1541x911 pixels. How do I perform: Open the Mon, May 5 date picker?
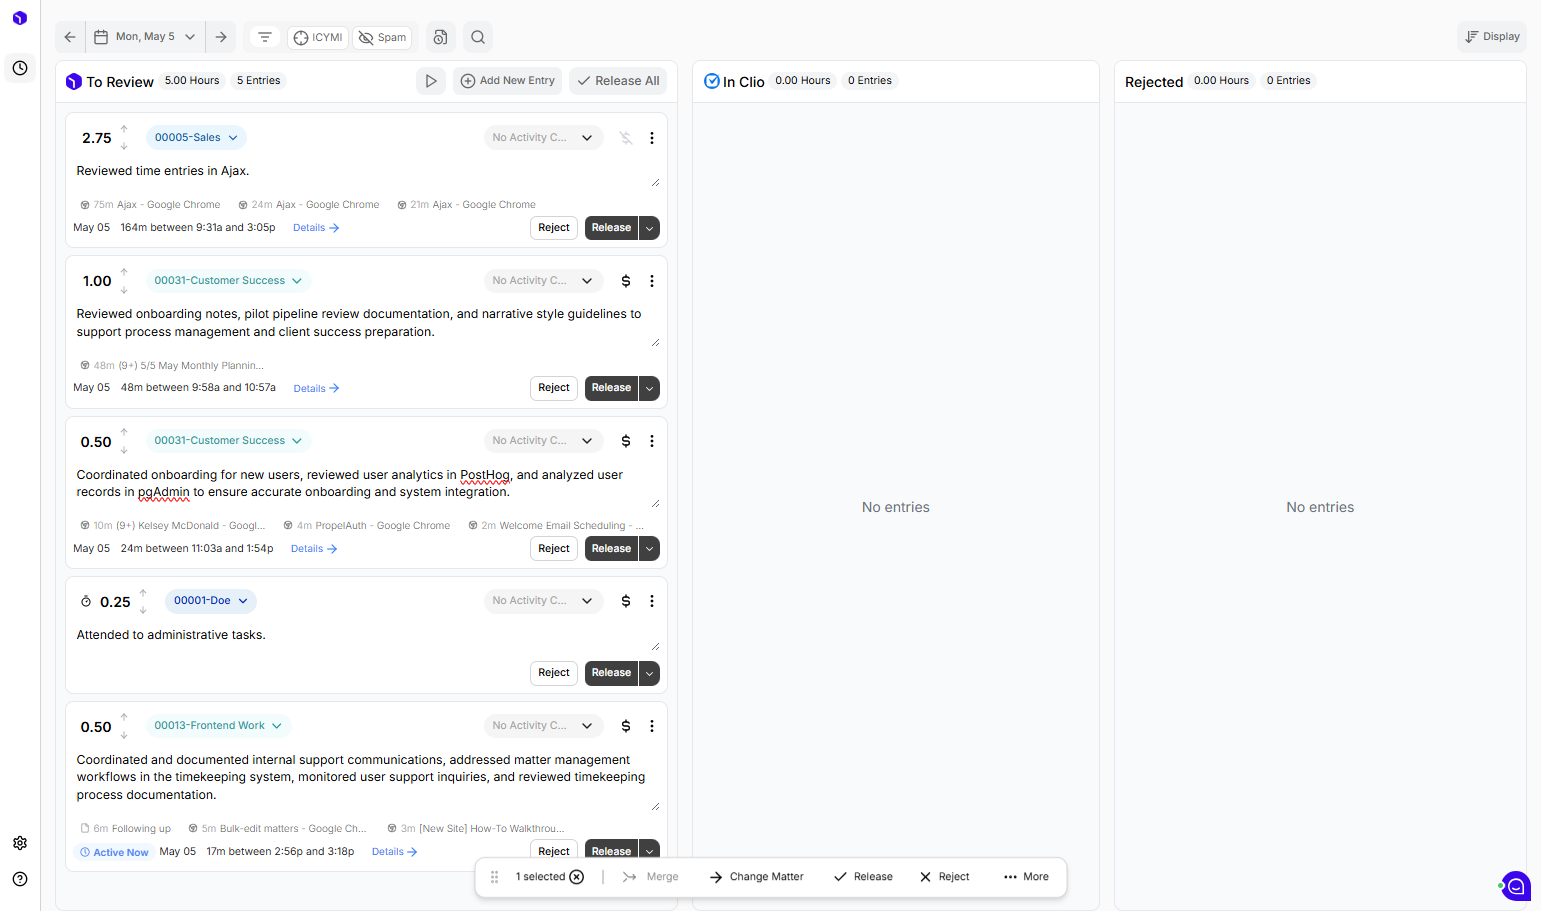(145, 37)
